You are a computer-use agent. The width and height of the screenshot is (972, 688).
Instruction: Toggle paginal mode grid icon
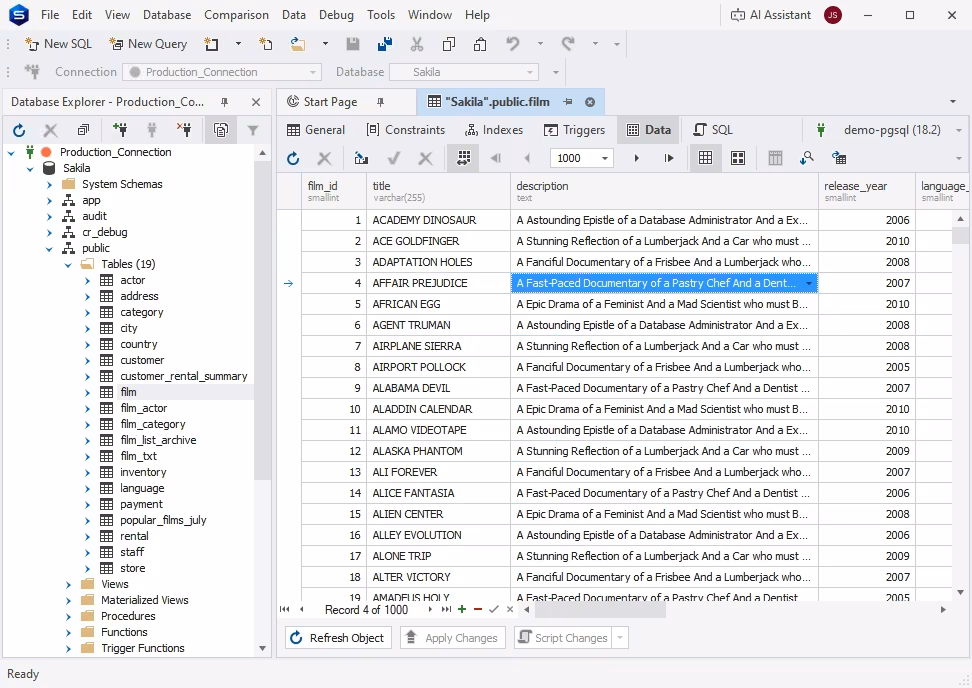pyautogui.click(x=464, y=159)
